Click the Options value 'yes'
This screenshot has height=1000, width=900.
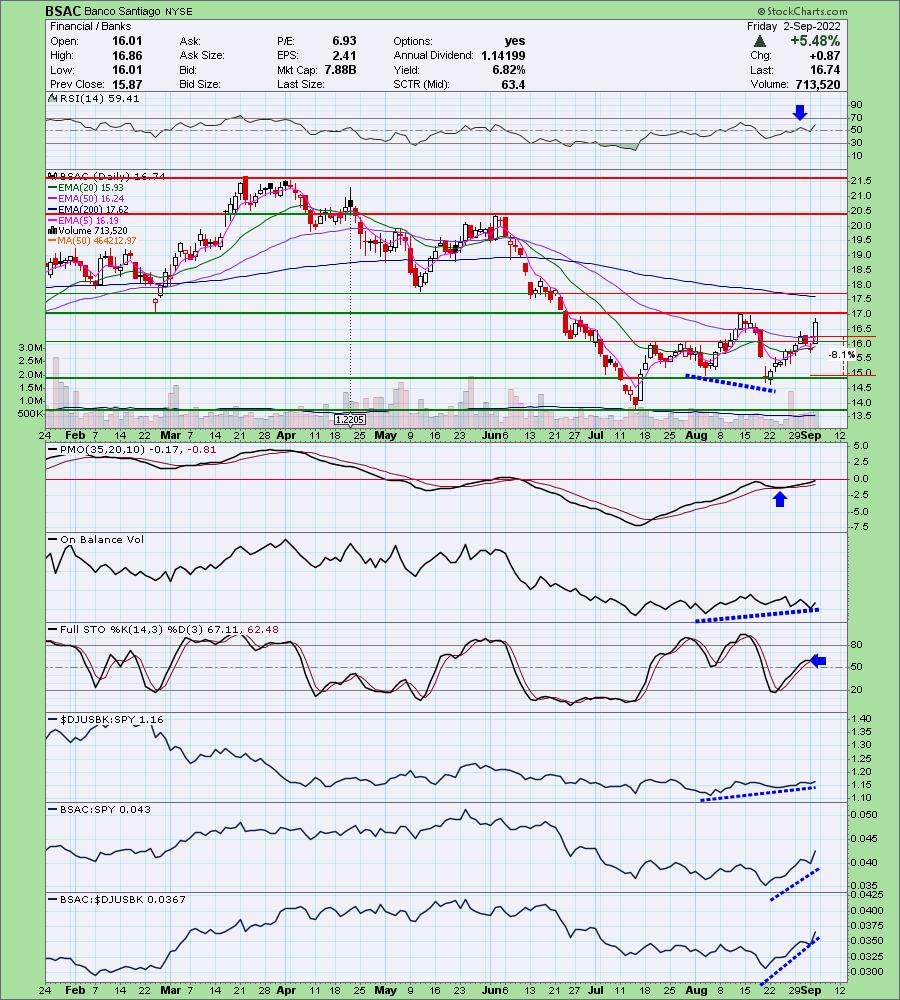point(515,41)
